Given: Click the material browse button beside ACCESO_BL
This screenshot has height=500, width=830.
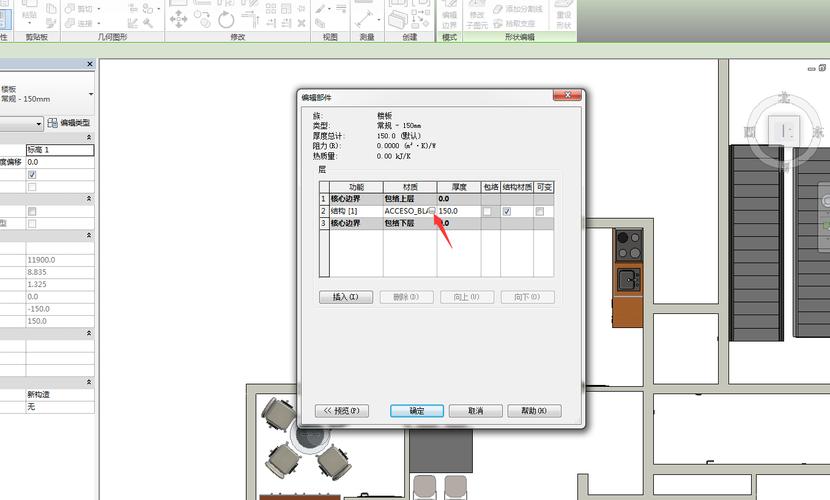Looking at the screenshot, I should click(431, 212).
